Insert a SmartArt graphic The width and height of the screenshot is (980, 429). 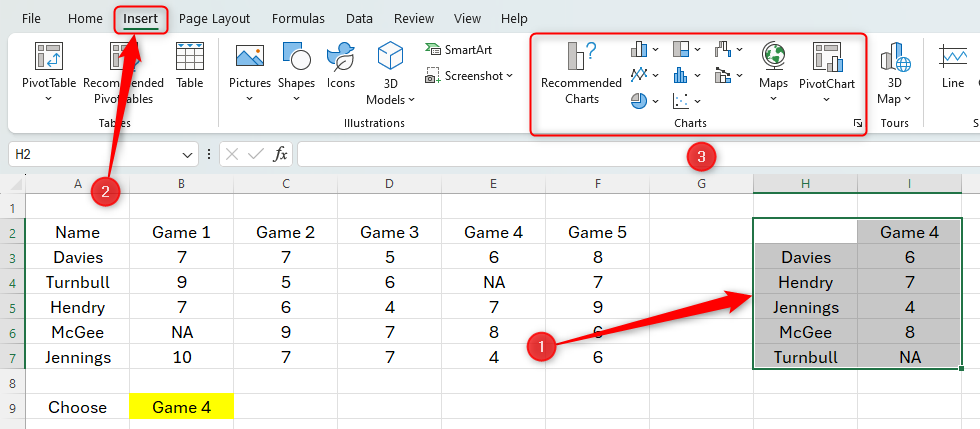458,49
